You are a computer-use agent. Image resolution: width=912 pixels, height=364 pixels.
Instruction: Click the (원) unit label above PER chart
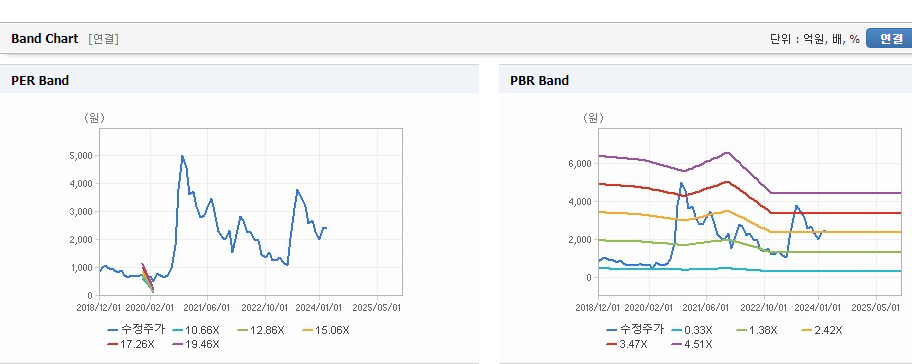(94, 118)
